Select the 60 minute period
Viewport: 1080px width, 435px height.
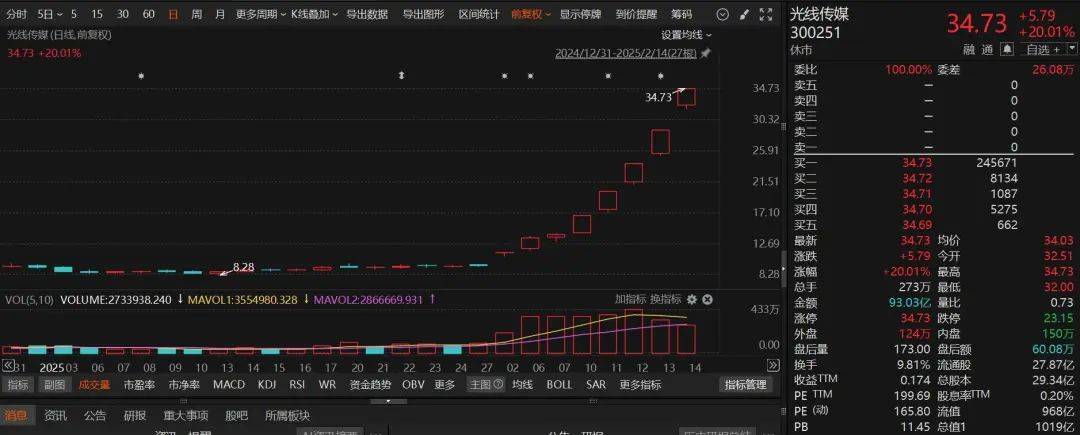pyautogui.click(x=148, y=14)
